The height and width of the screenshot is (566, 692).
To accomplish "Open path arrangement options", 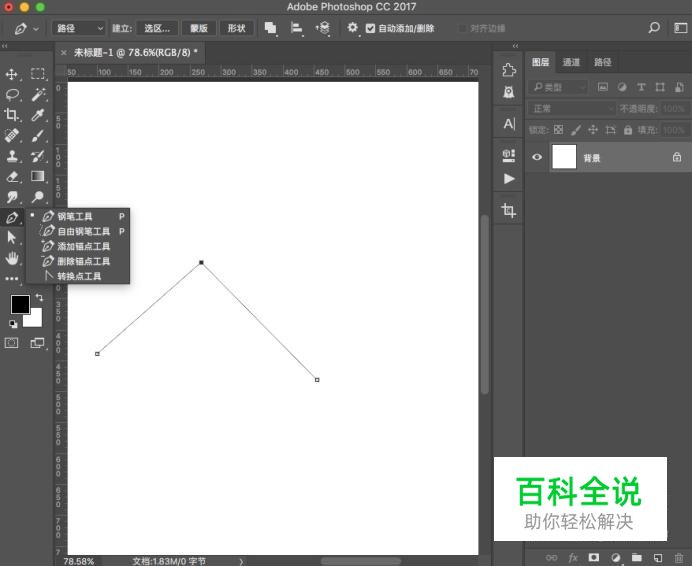I will [323, 28].
